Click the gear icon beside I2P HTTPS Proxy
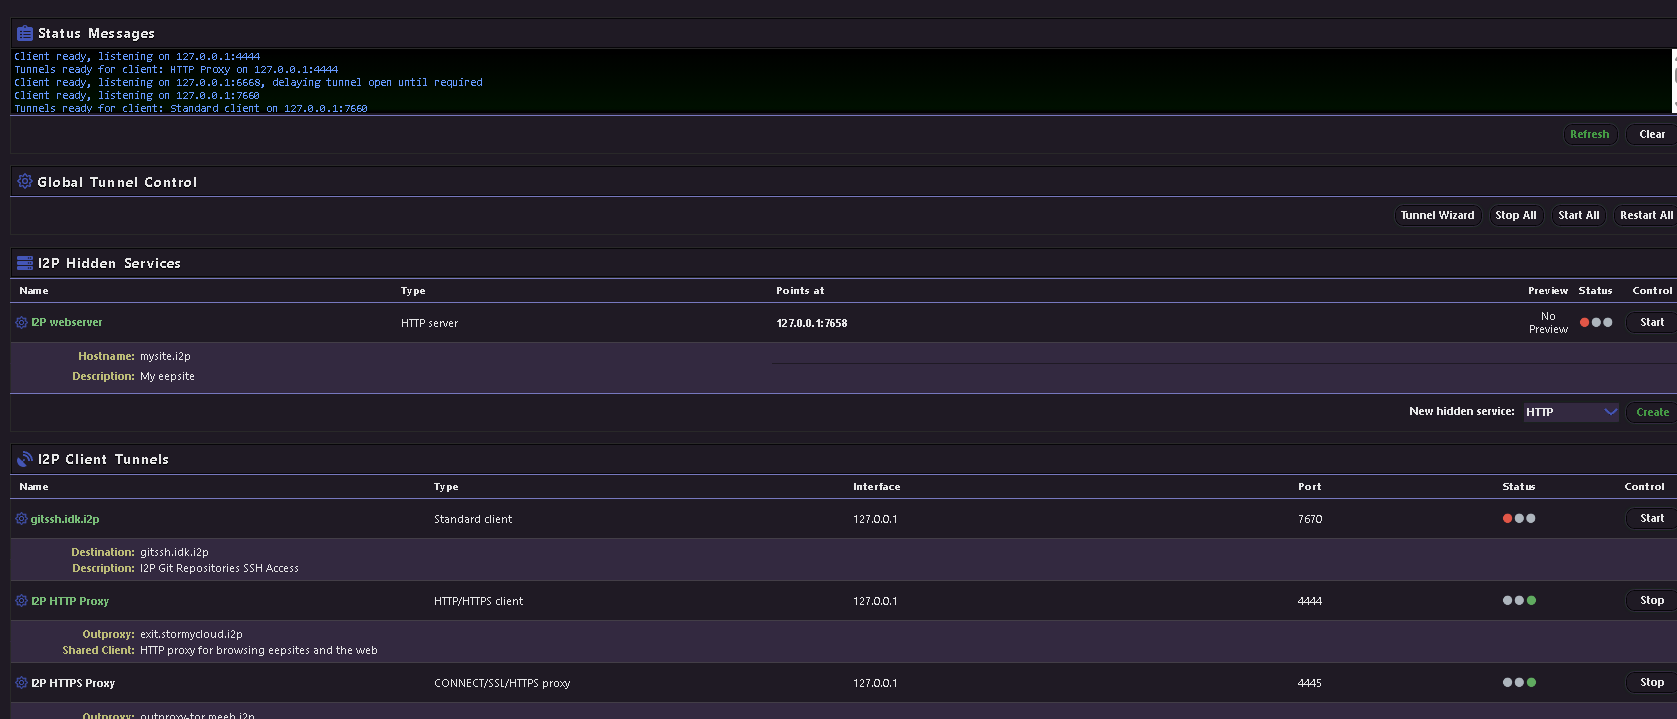This screenshot has height=719, width=1677. click(21, 683)
